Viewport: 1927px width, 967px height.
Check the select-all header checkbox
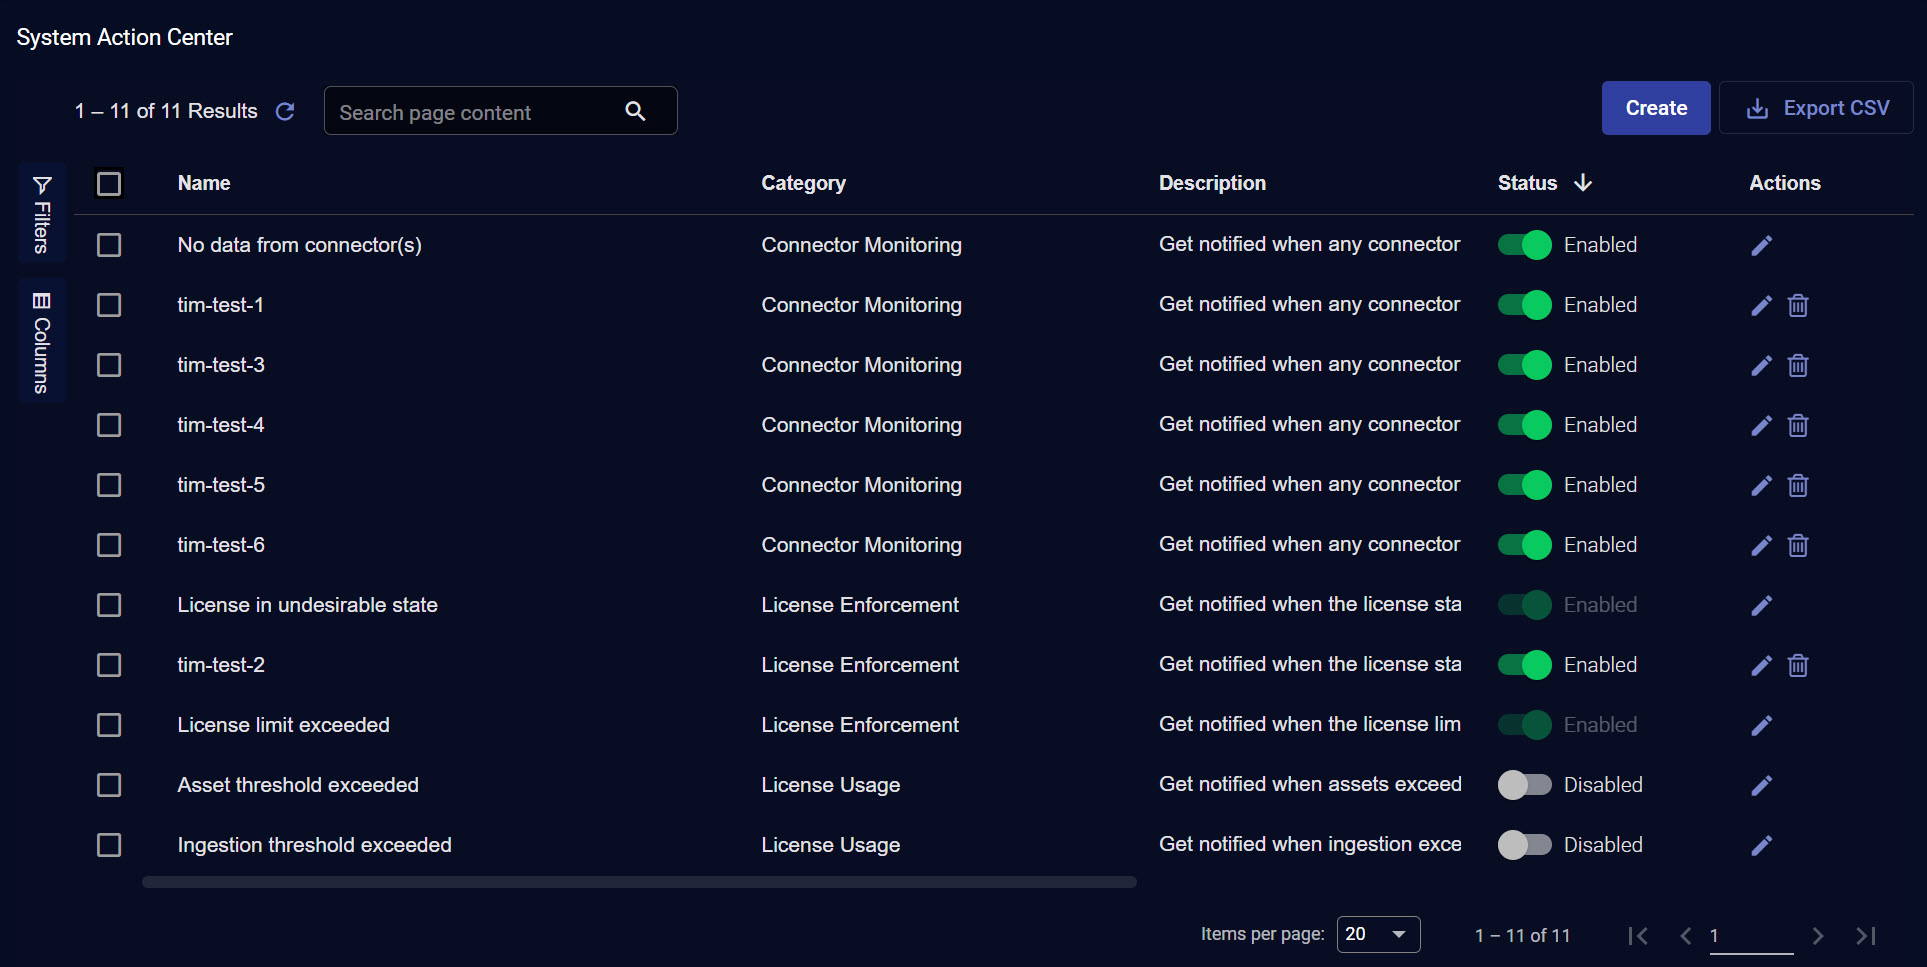pos(109,184)
